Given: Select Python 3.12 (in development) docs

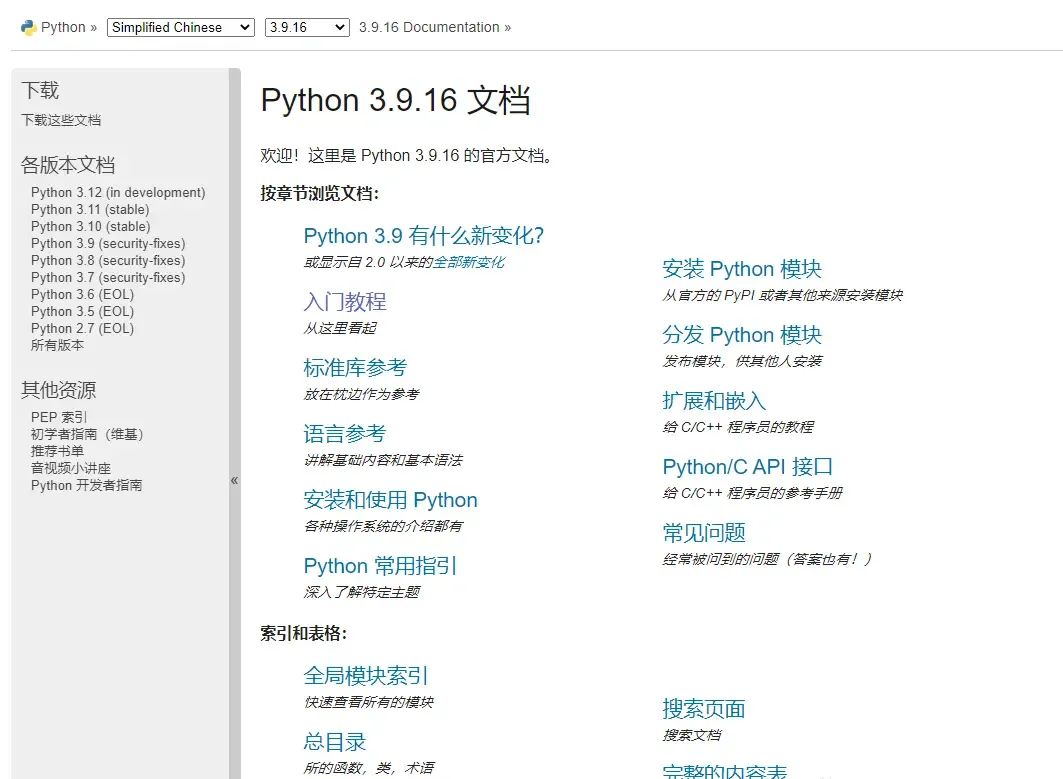Looking at the screenshot, I should pos(118,193).
